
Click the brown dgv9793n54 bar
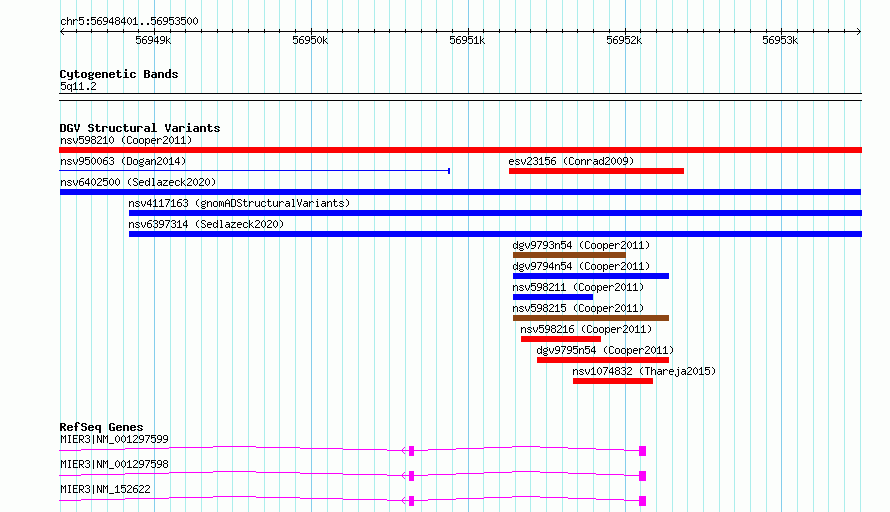569,255
